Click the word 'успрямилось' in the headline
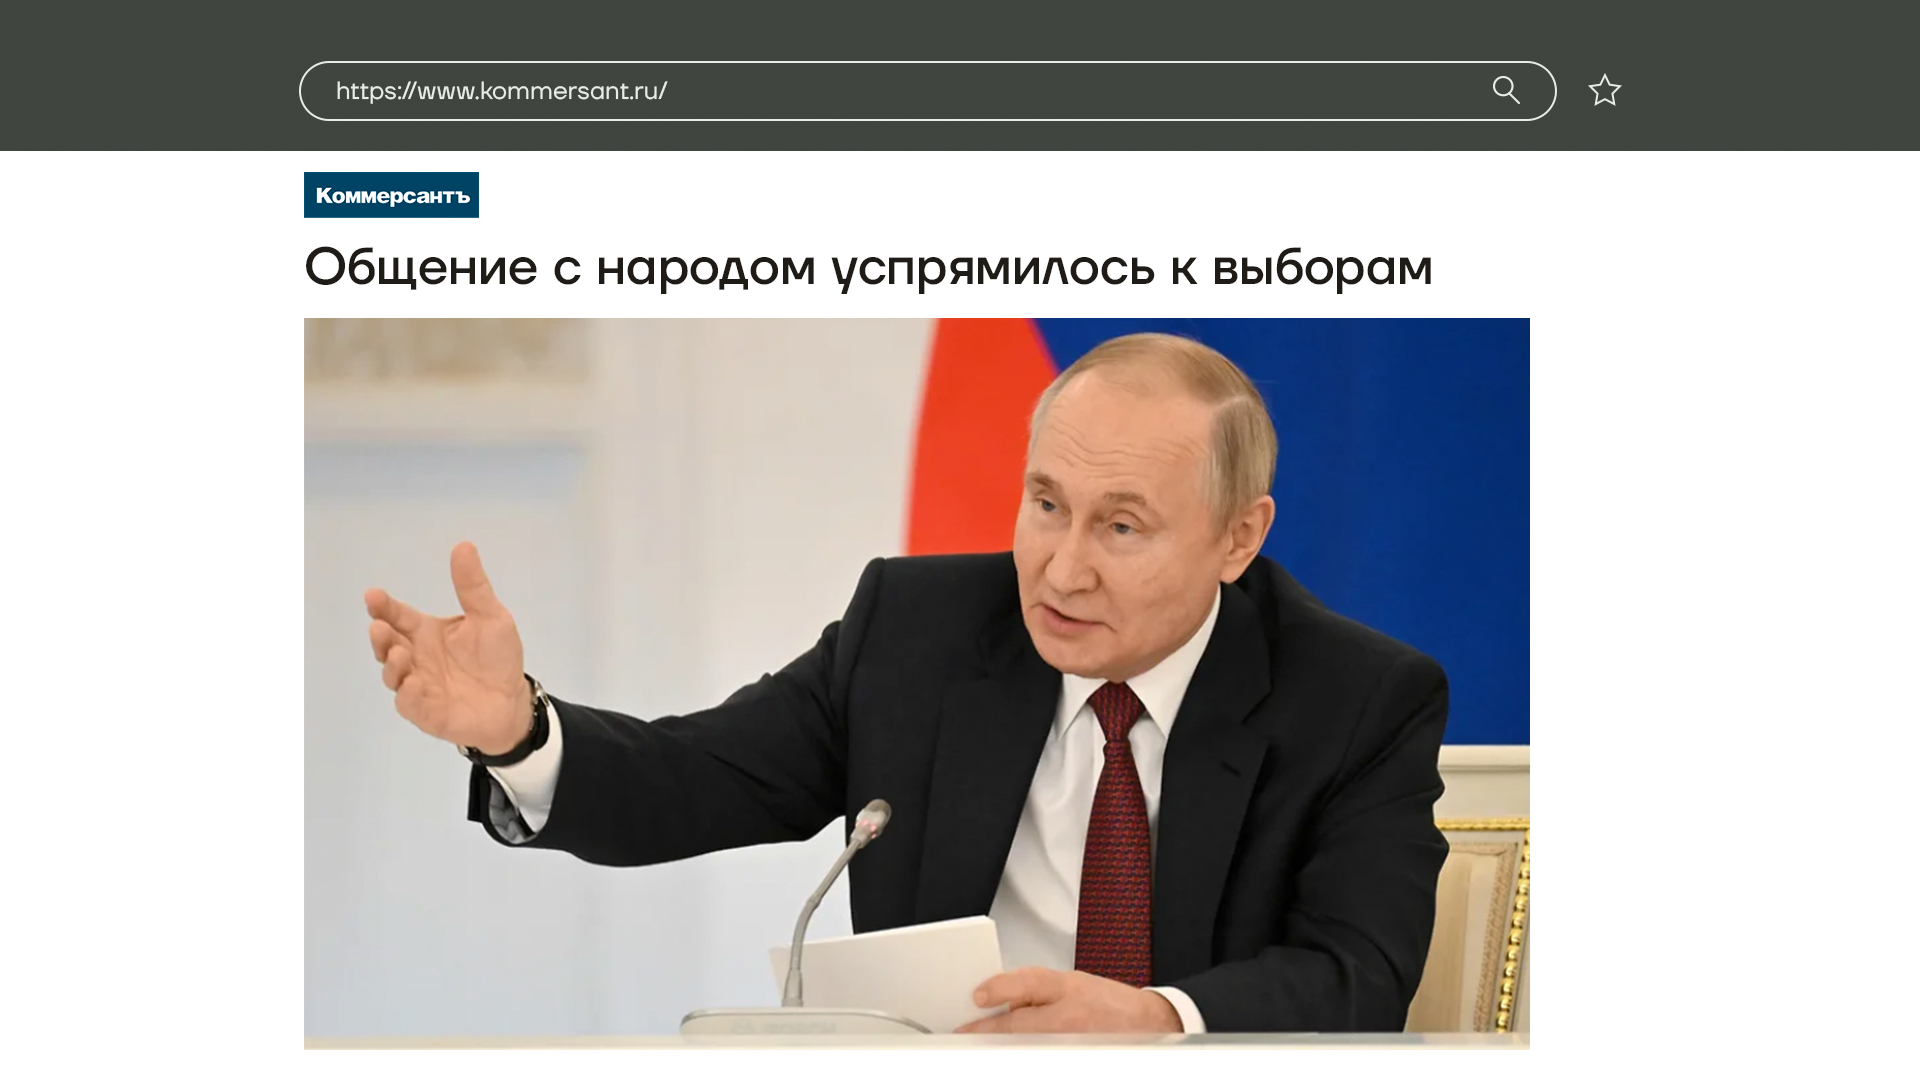 pos(993,268)
